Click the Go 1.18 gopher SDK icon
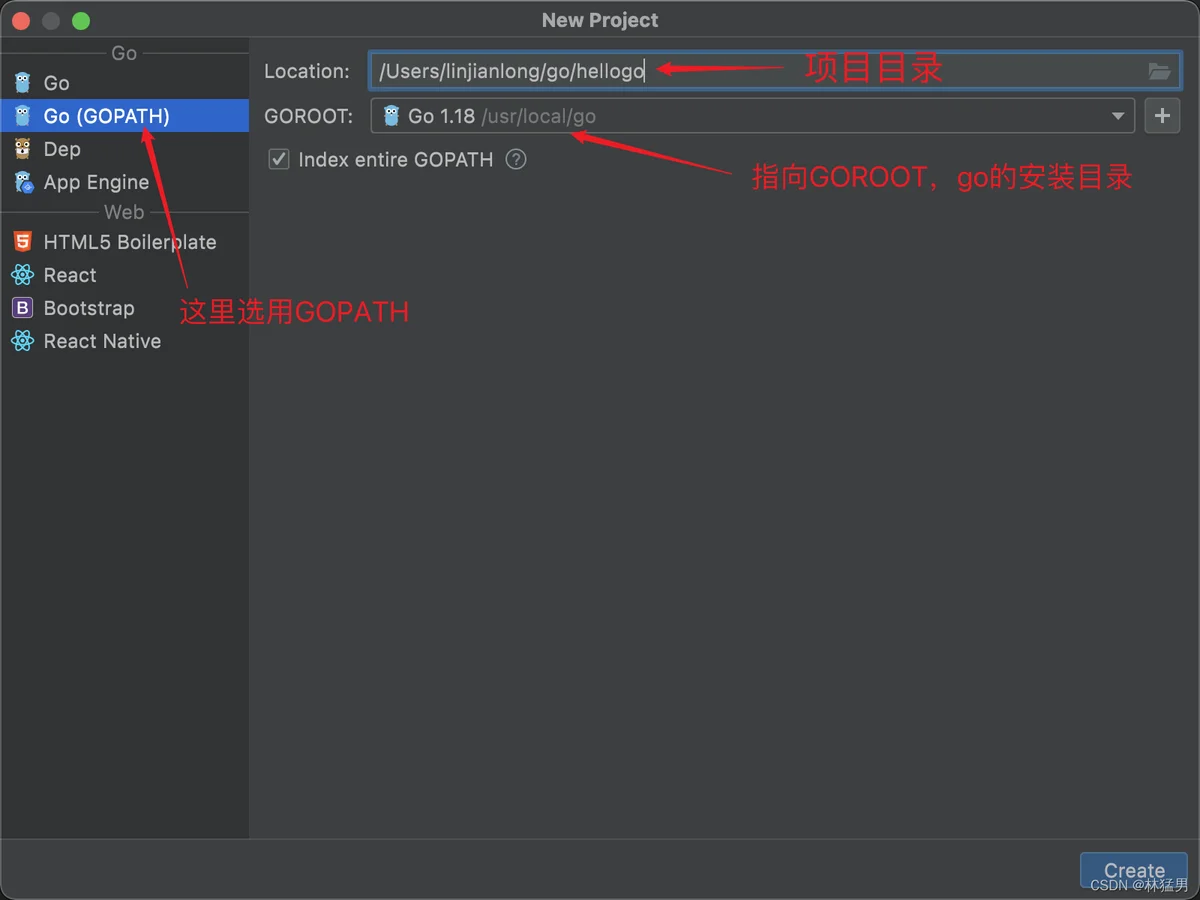Image resolution: width=1200 pixels, height=900 pixels. click(x=391, y=116)
